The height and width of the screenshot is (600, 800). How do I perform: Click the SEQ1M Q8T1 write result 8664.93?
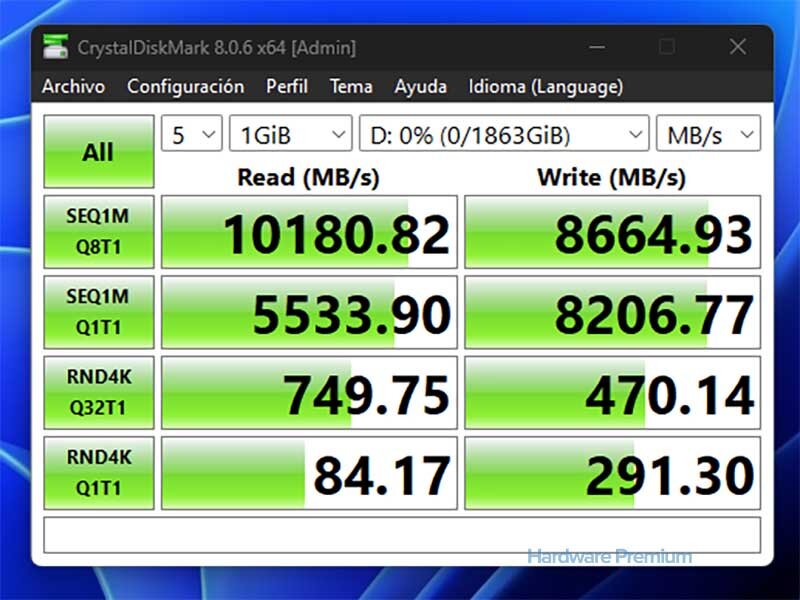click(612, 232)
